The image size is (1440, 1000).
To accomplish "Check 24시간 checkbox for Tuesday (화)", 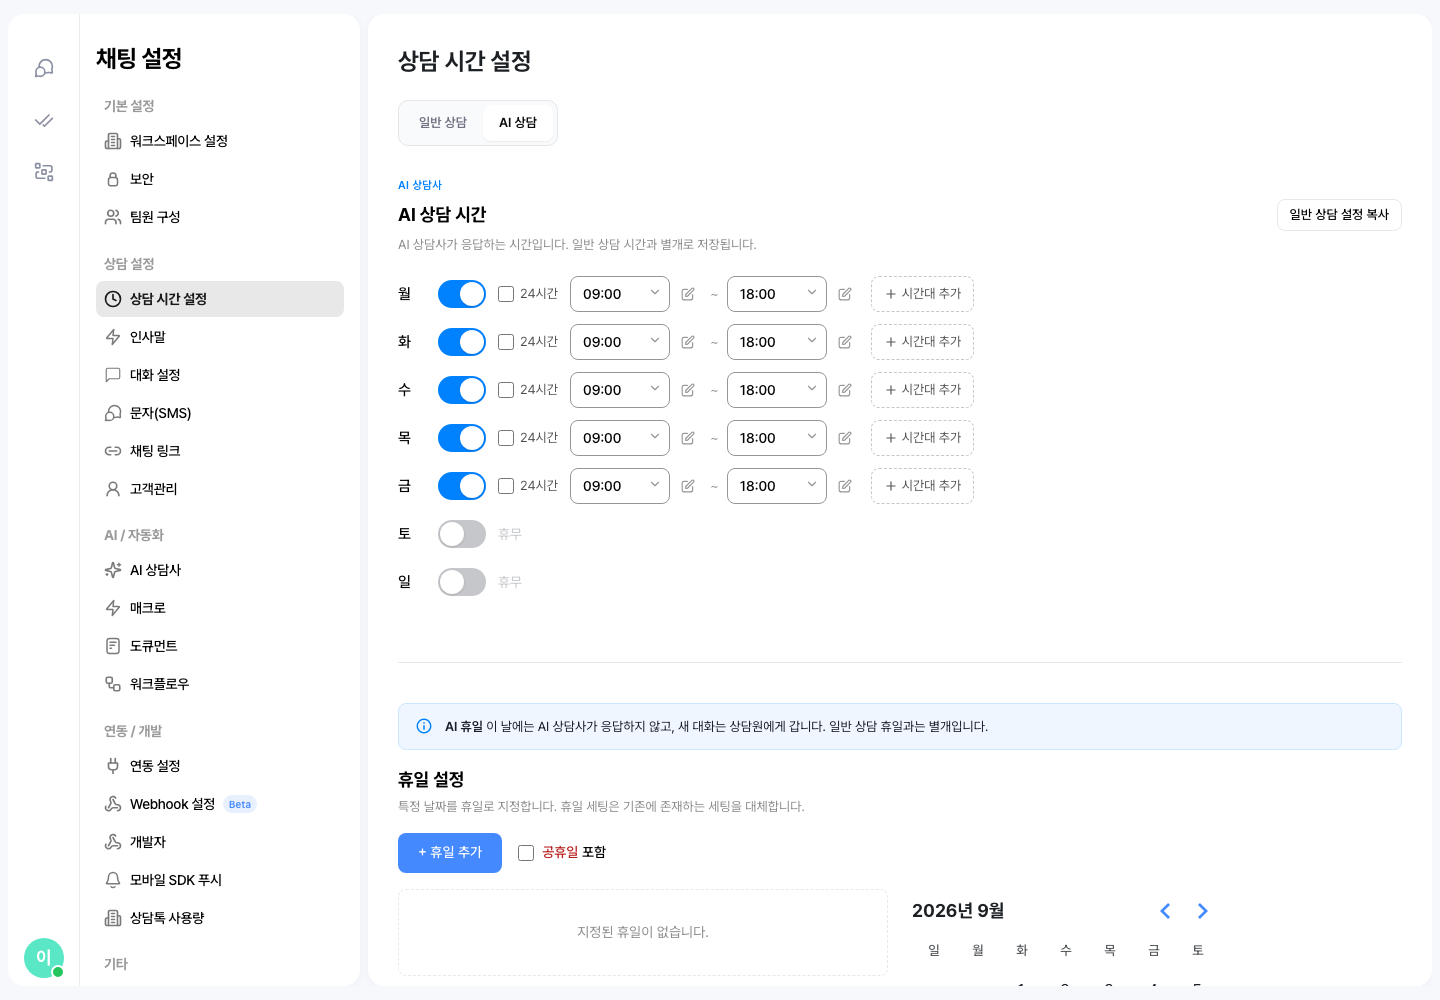I will click(x=506, y=342).
